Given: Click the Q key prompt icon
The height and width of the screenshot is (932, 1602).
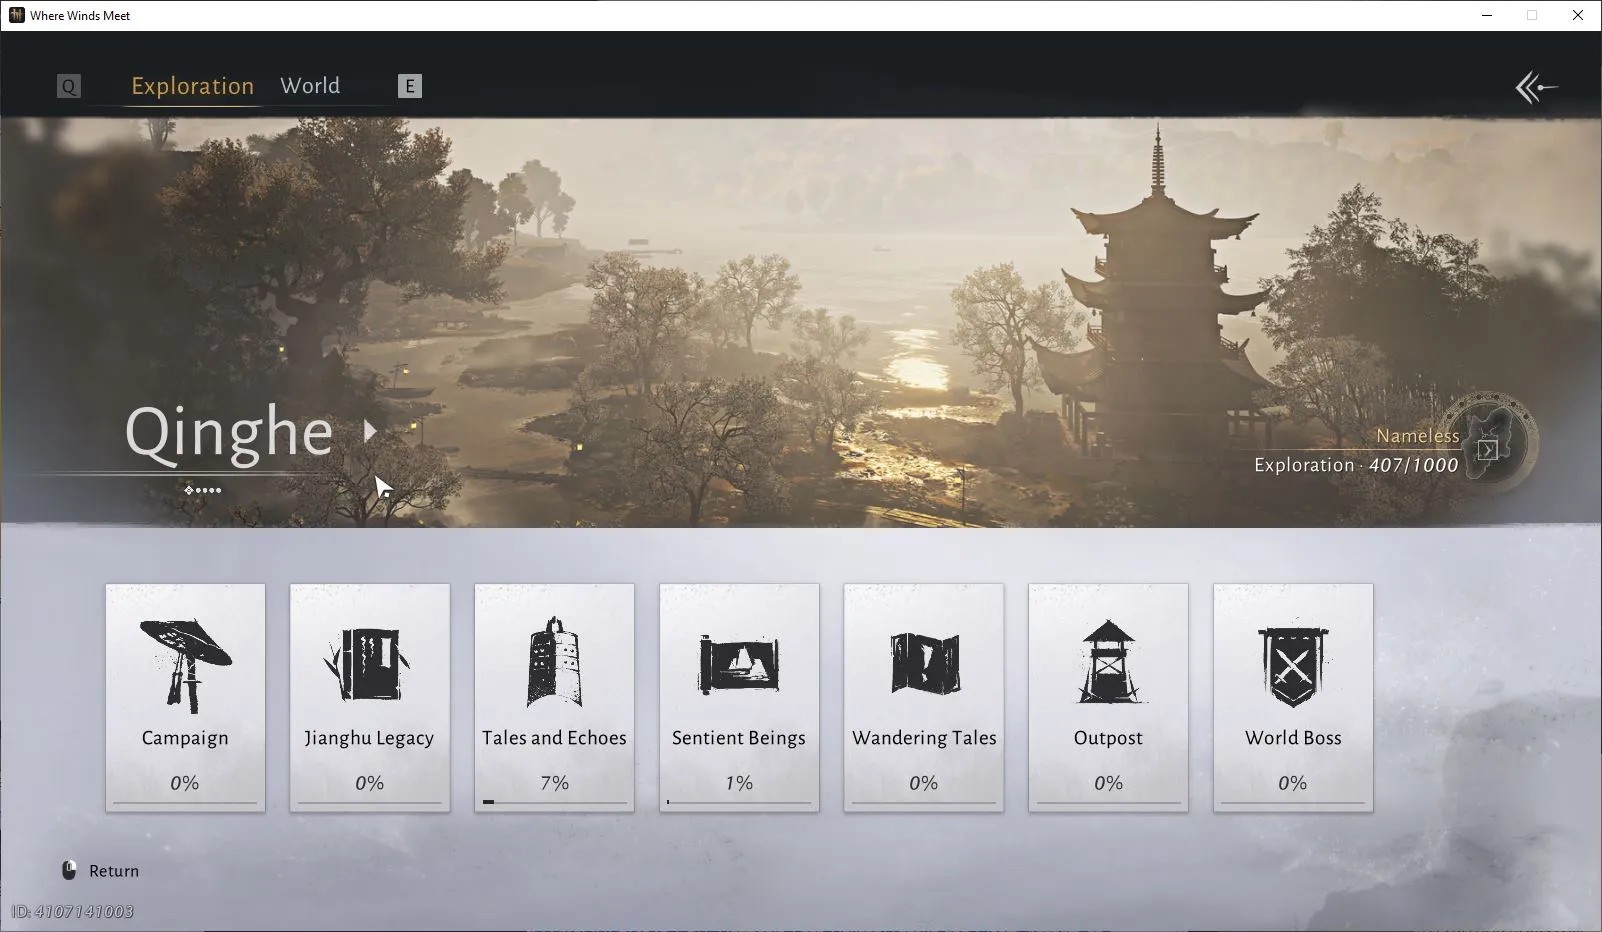Looking at the screenshot, I should click(68, 86).
